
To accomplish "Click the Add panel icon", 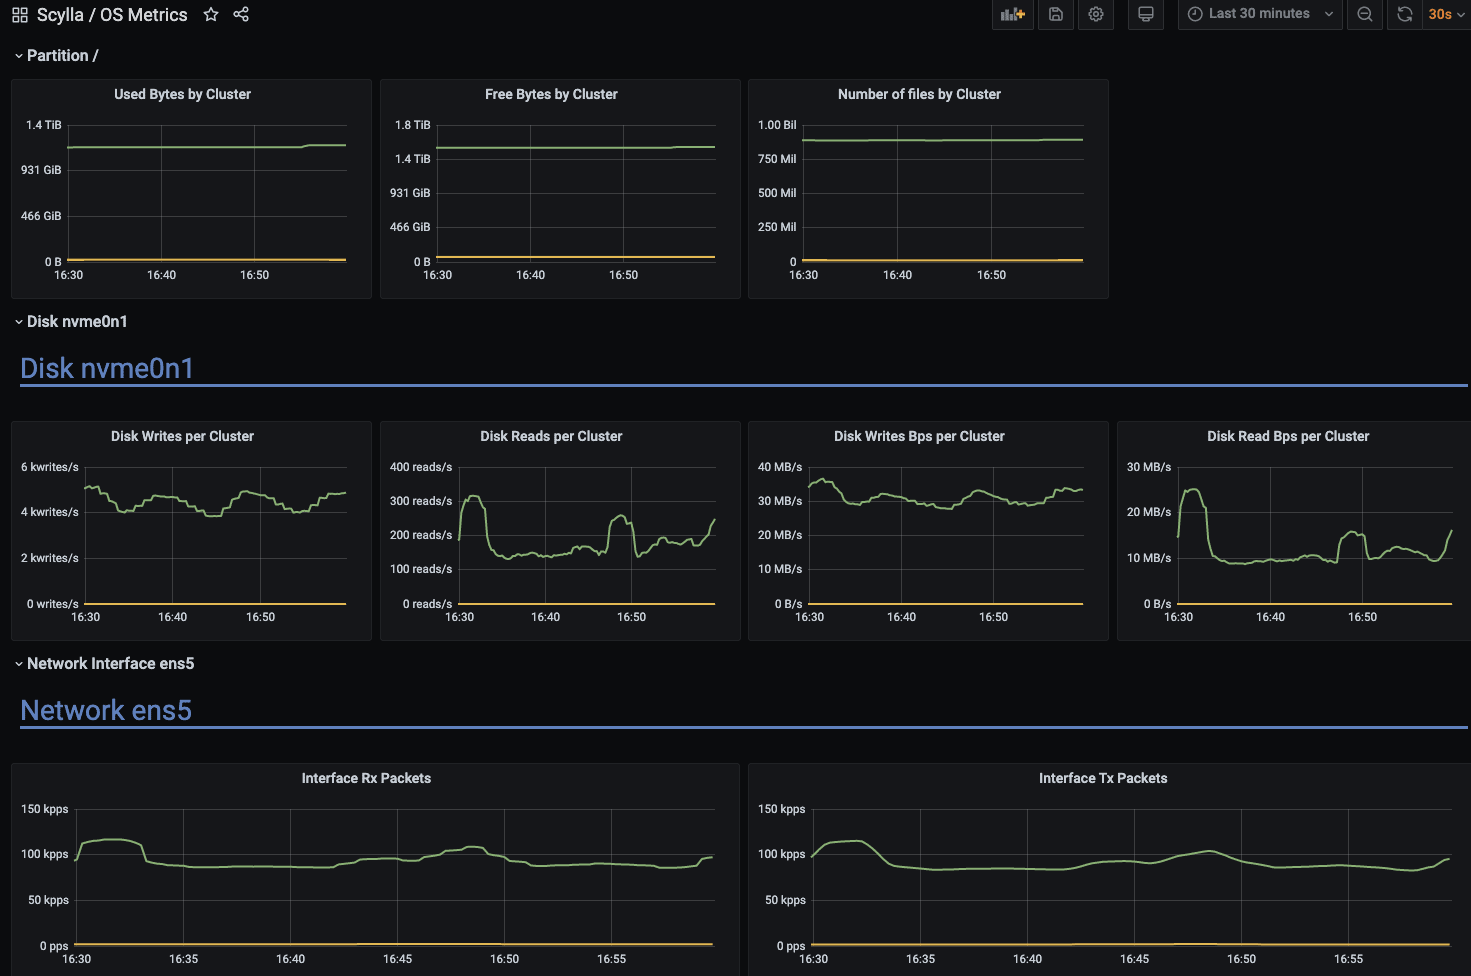I will tap(1012, 14).
